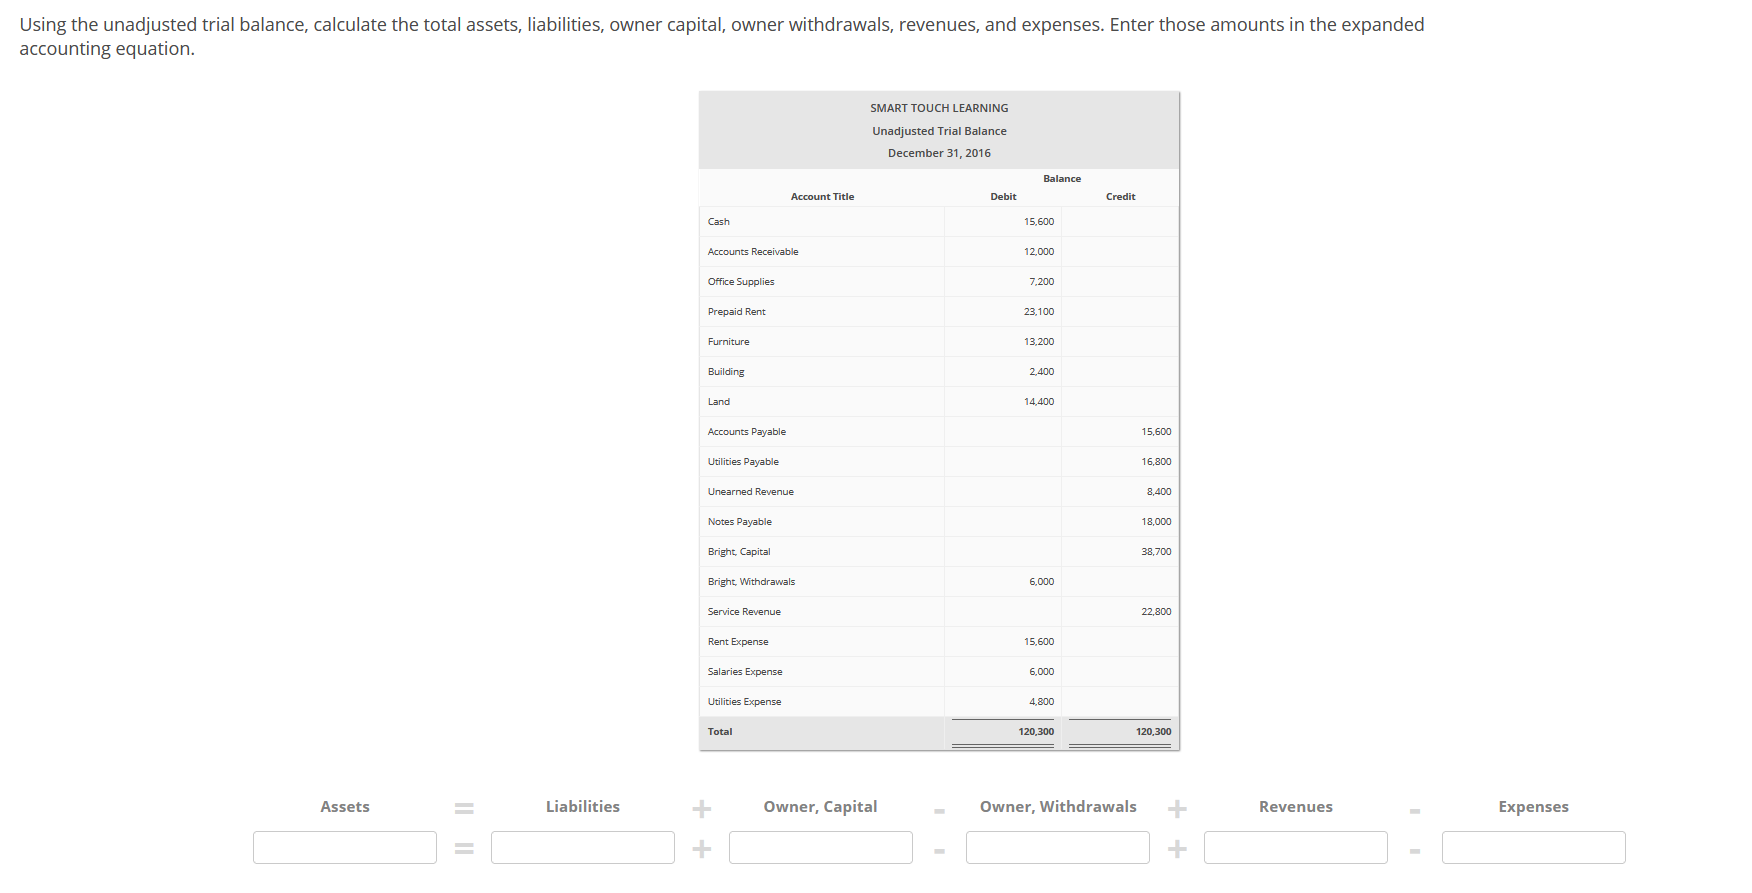Click the Expenses equation label
This screenshot has width=1752, height=893.
[1534, 807]
